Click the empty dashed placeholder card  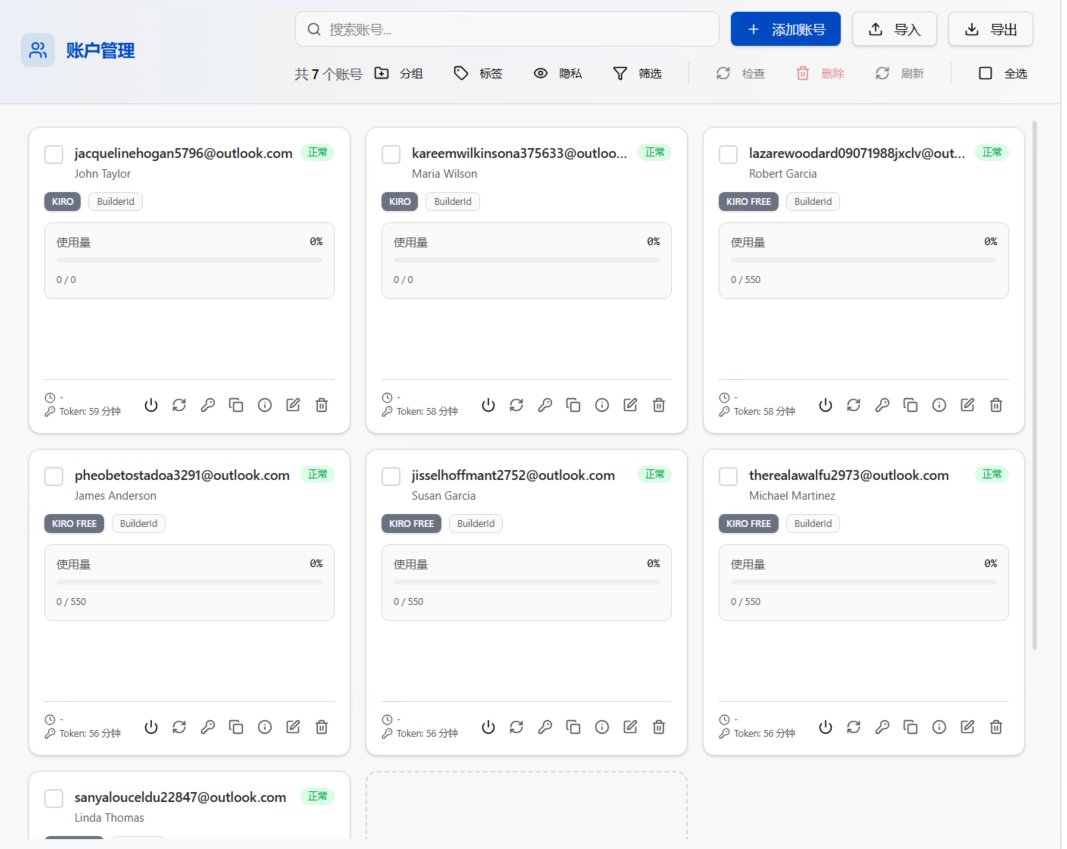tap(526, 806)
